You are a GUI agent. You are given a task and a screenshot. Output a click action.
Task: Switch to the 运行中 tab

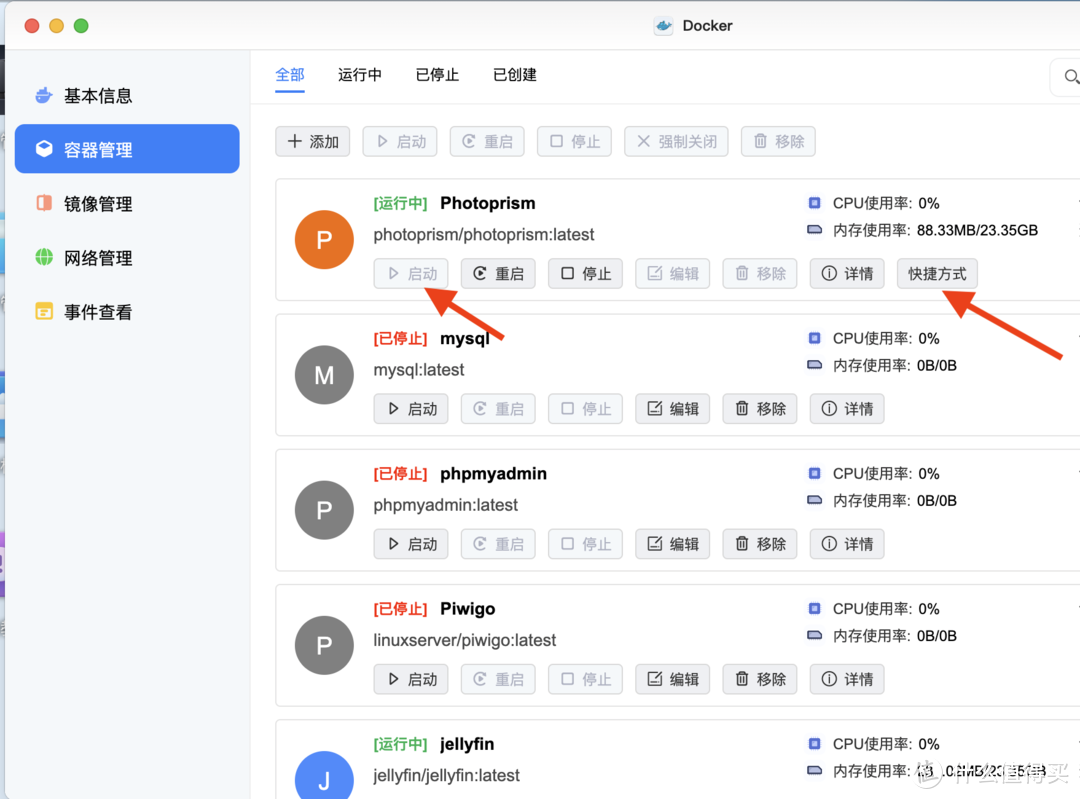[360, 74]
